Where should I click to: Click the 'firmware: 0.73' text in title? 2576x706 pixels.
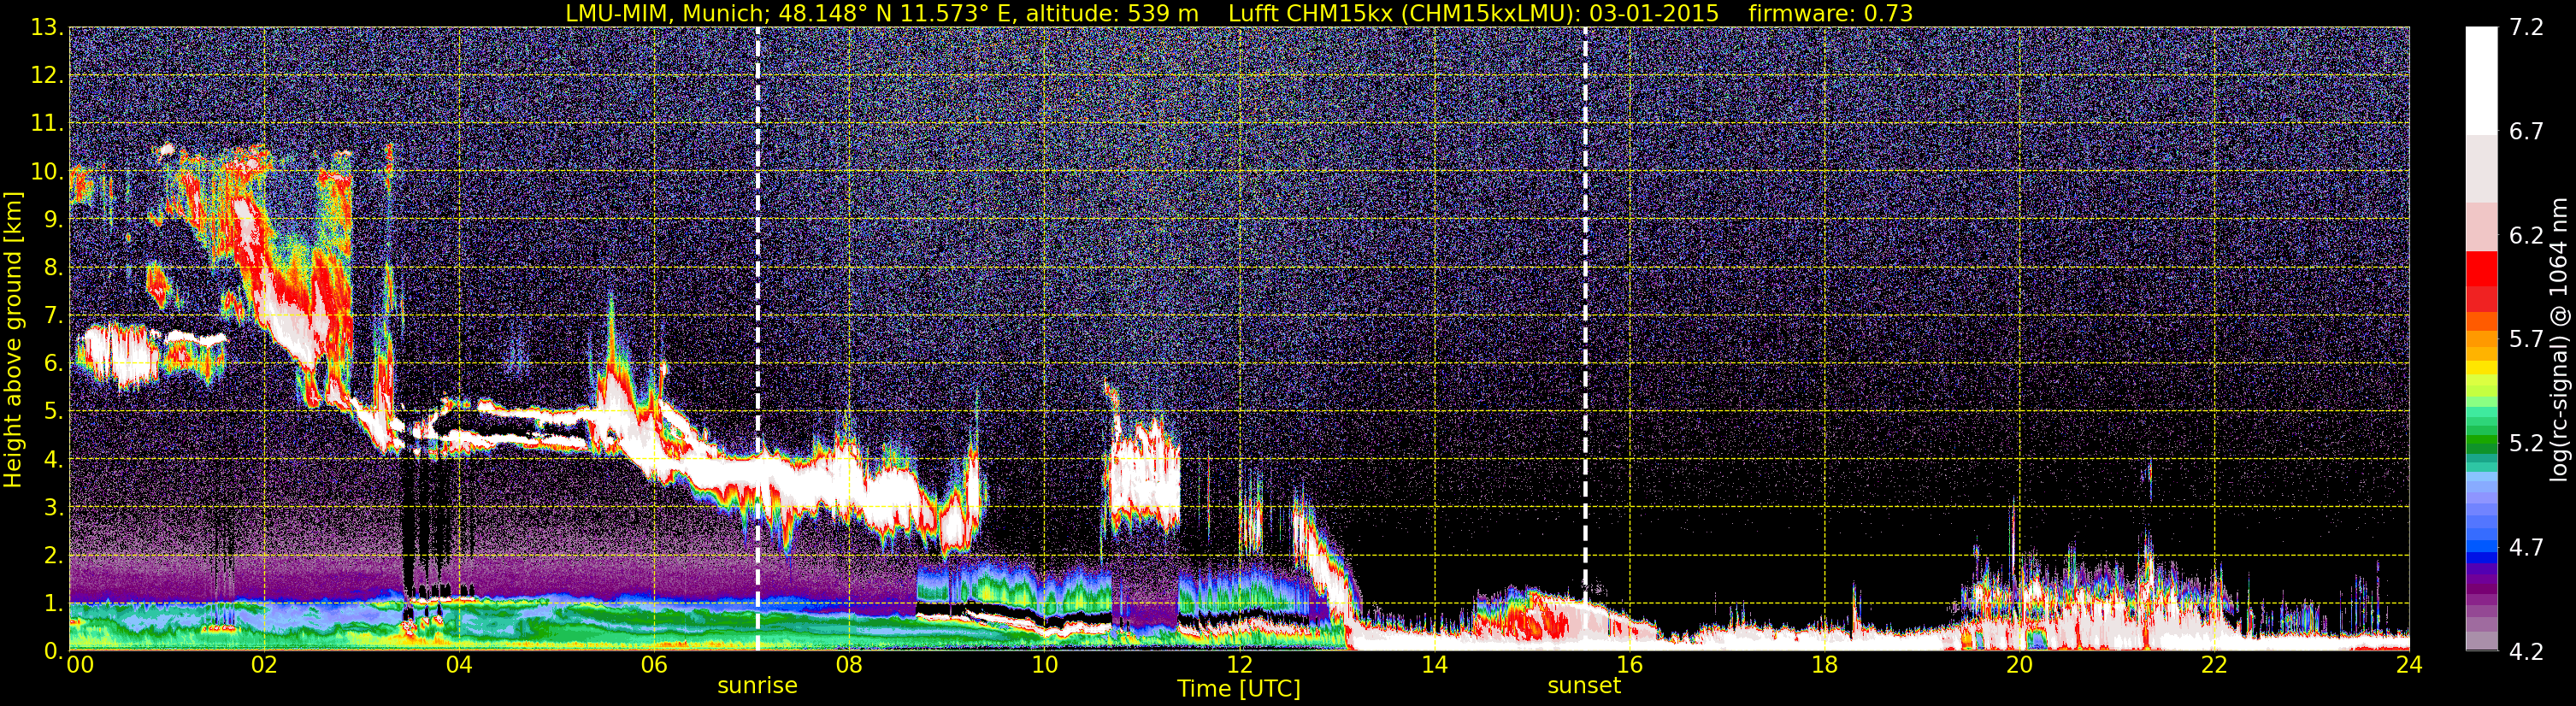tap(1830, 13)
